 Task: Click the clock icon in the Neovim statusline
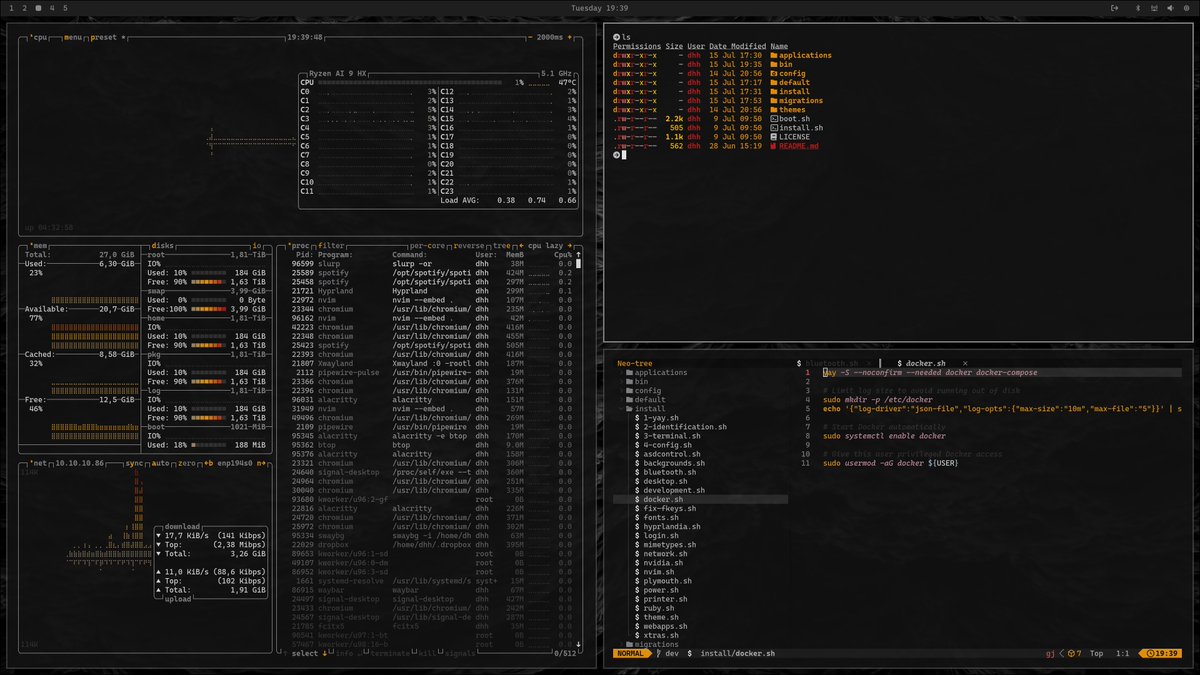click(1150, 652)
